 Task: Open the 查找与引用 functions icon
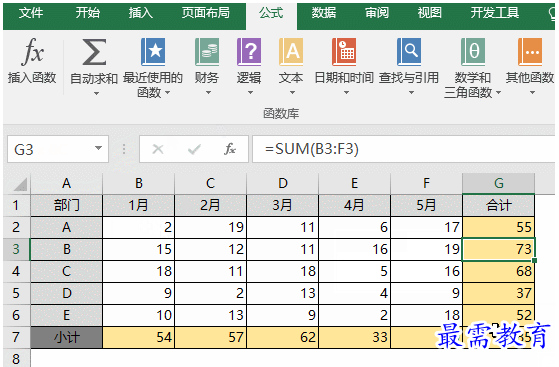pos(409,52)
